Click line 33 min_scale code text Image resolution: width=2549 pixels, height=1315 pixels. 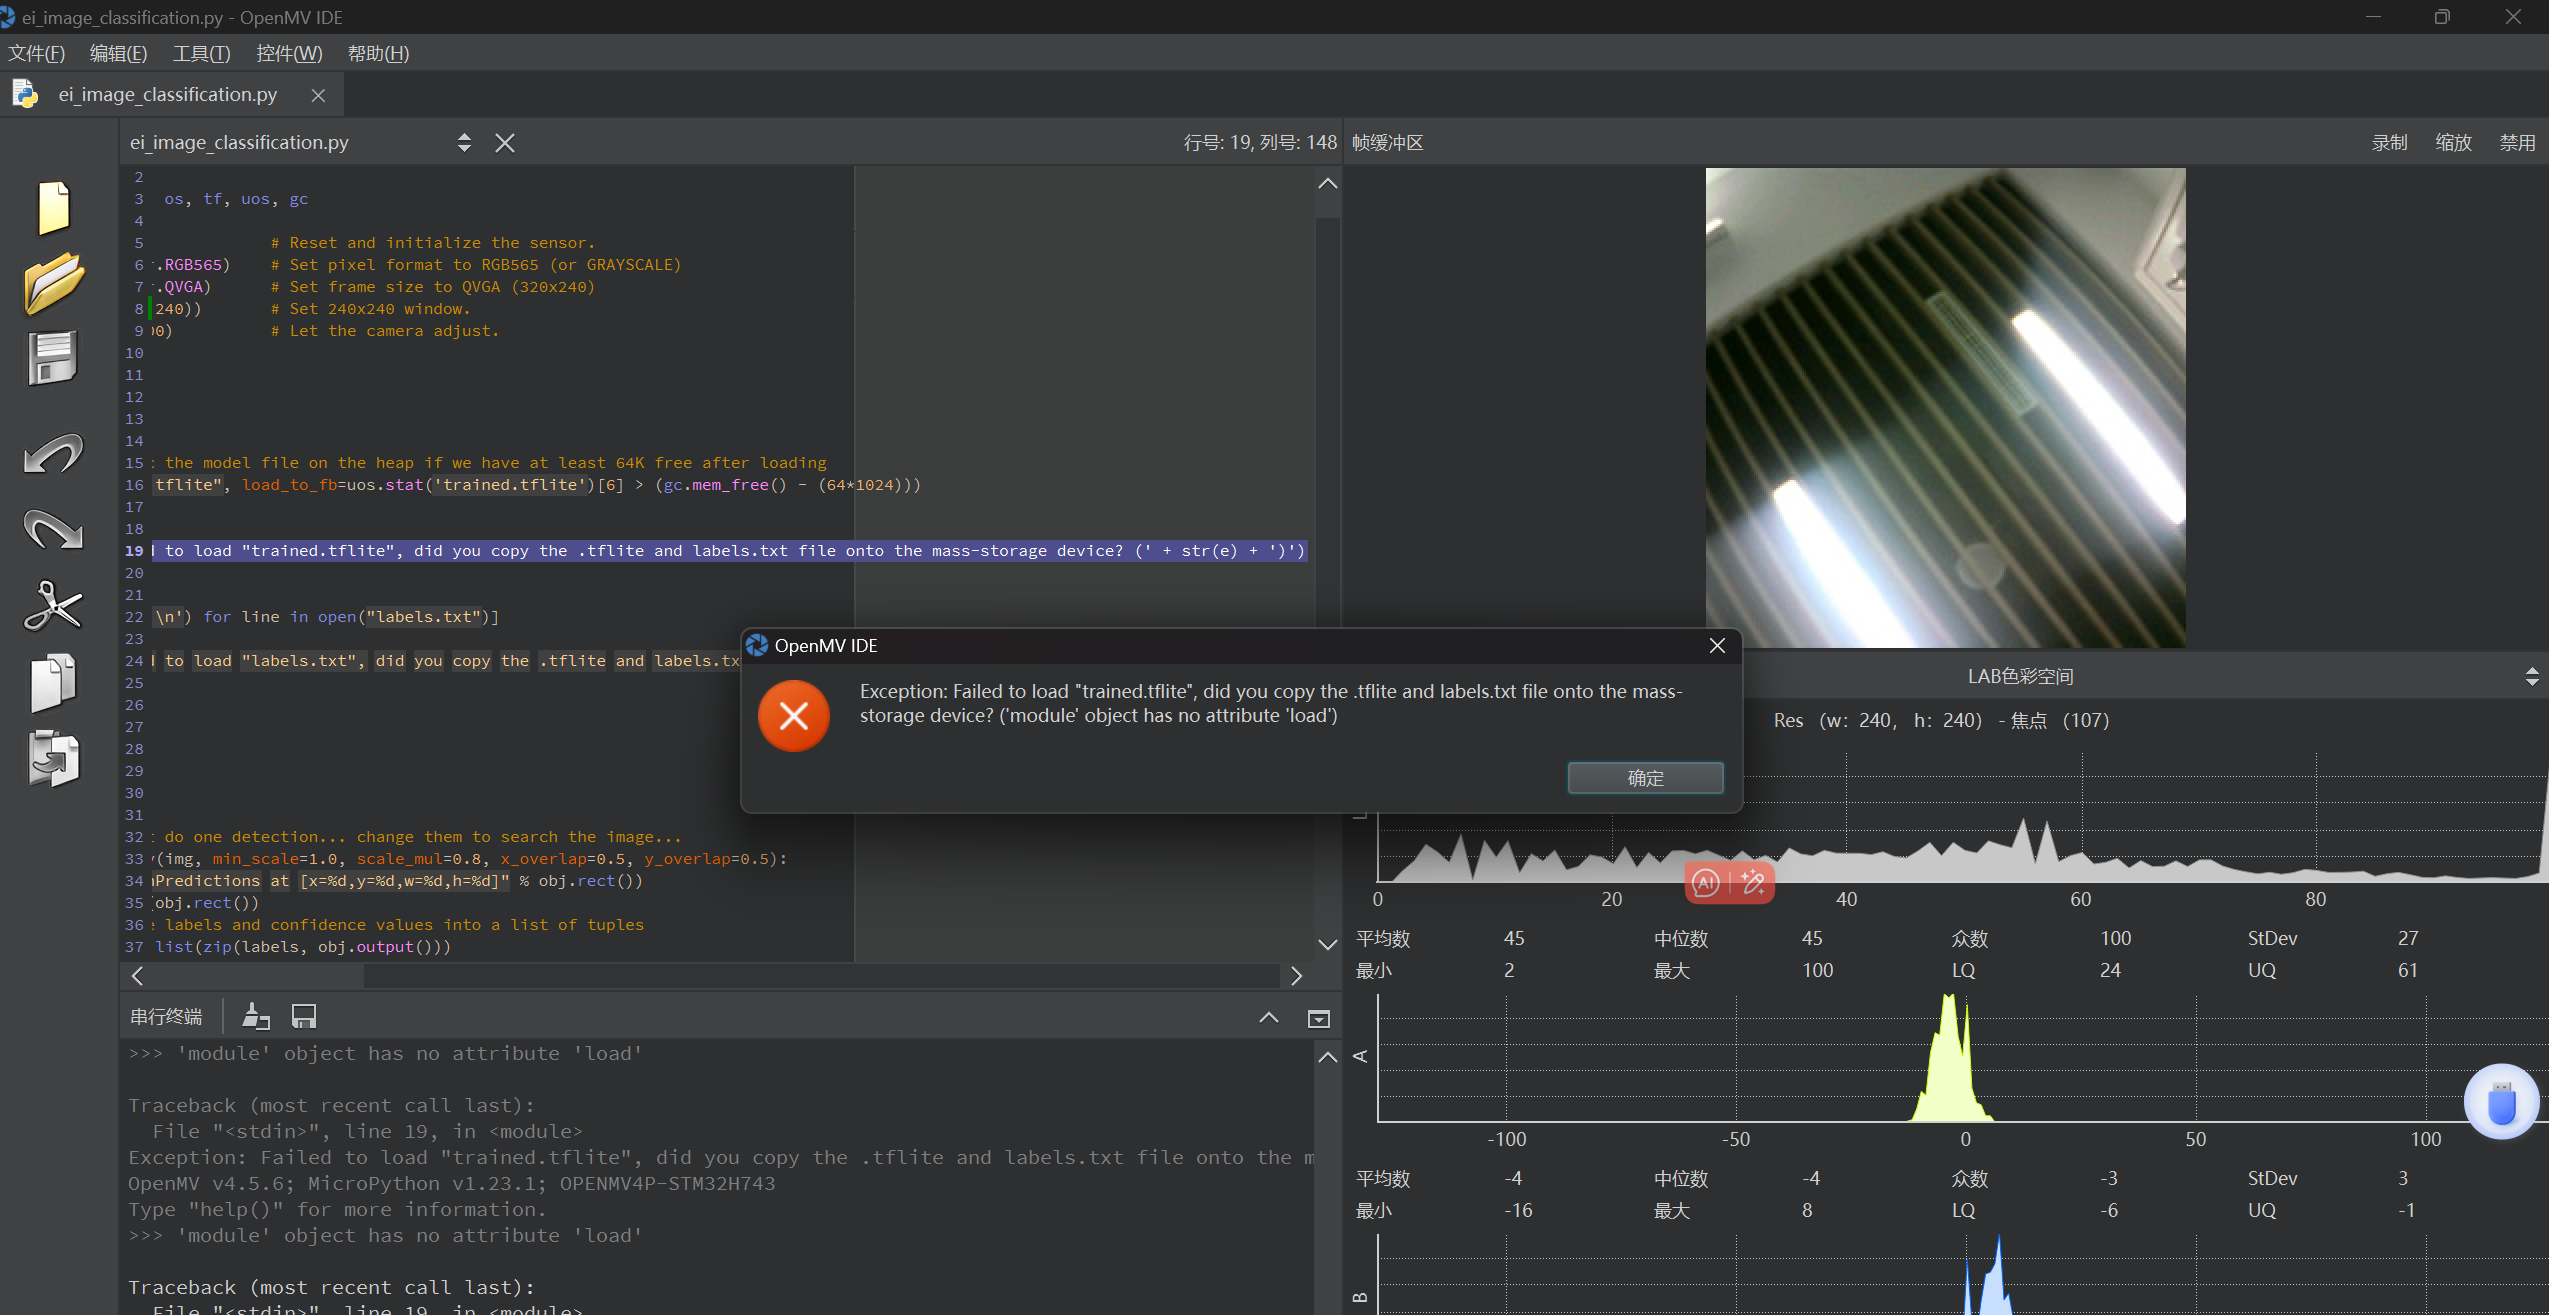[x=470, y=859]
